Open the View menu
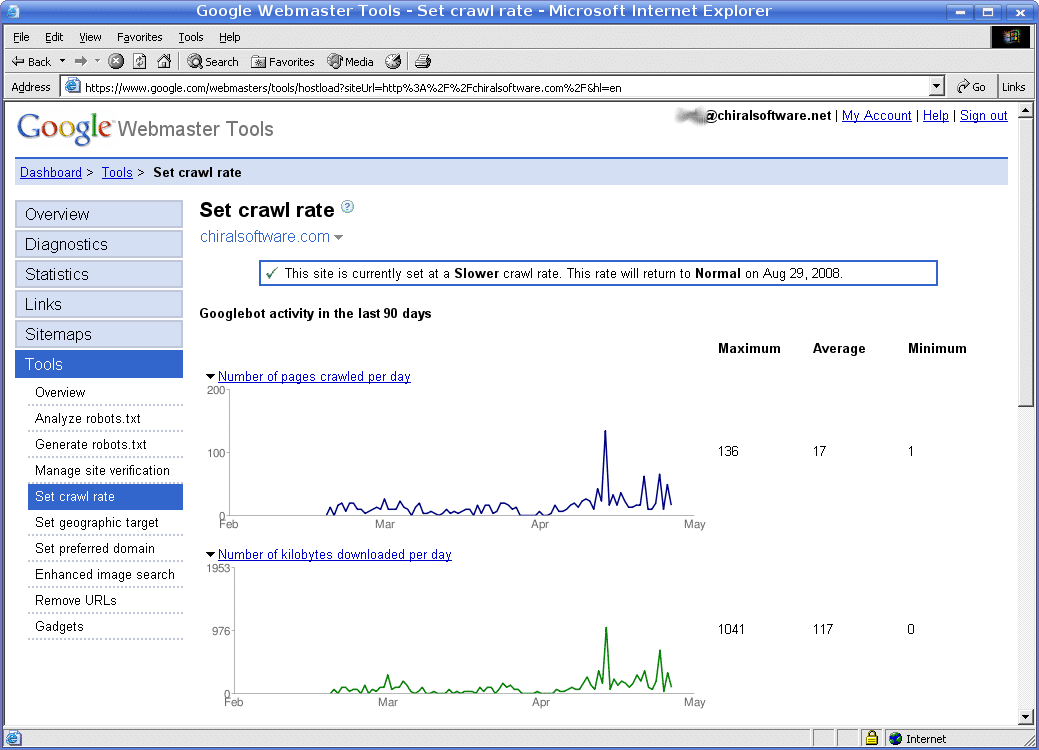This screenshot has width=1039, height=750. click(x=90, y=37)
